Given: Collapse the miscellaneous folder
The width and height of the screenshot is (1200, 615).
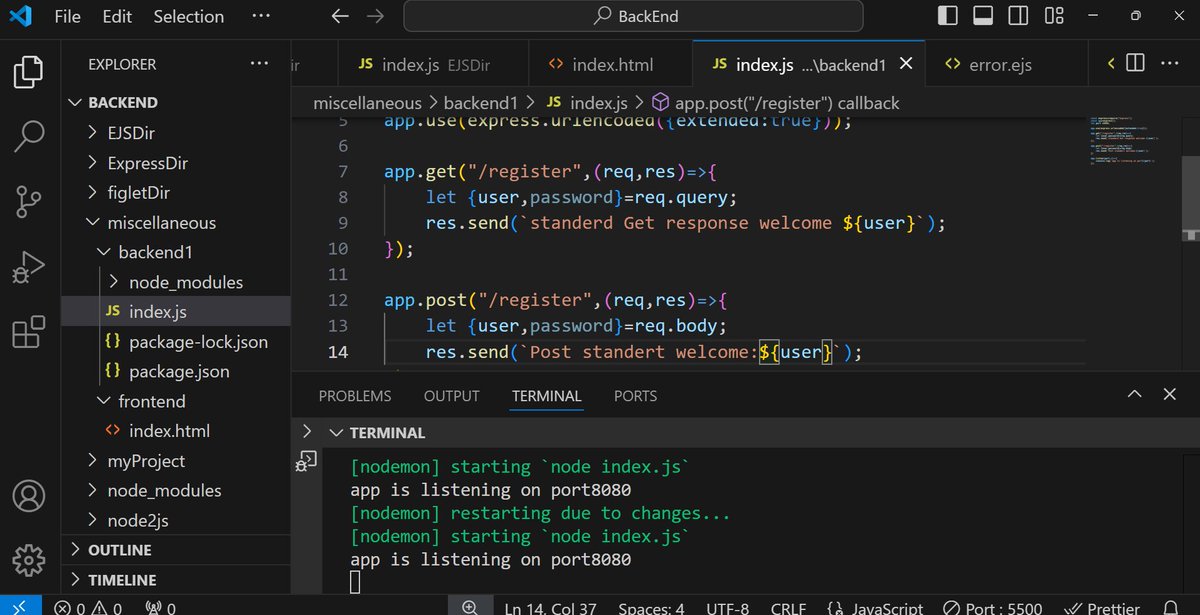Looking at the screenshot, I should (x=176, y=222).
